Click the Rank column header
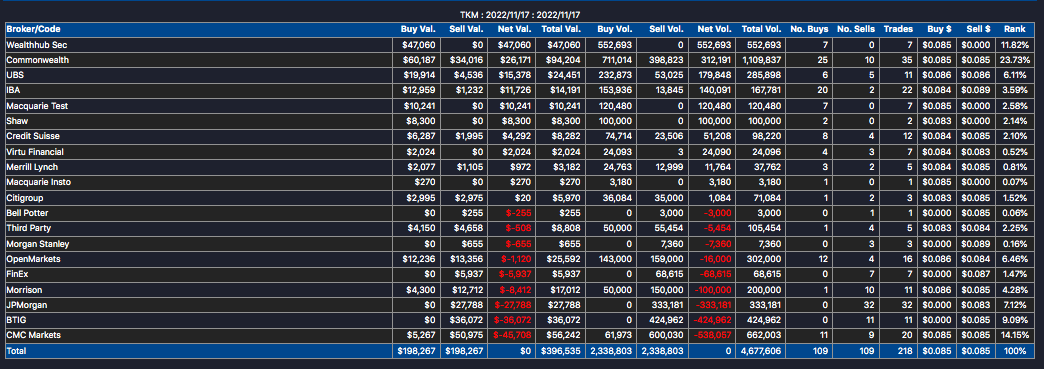This screenshot has width=1044, height=369. point(1015,29)
